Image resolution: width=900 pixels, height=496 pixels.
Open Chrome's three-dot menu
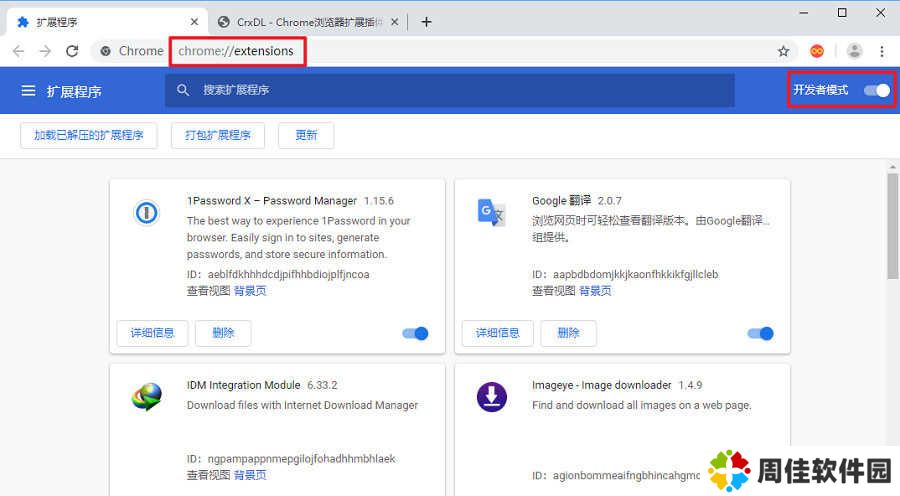pos(881,51)
